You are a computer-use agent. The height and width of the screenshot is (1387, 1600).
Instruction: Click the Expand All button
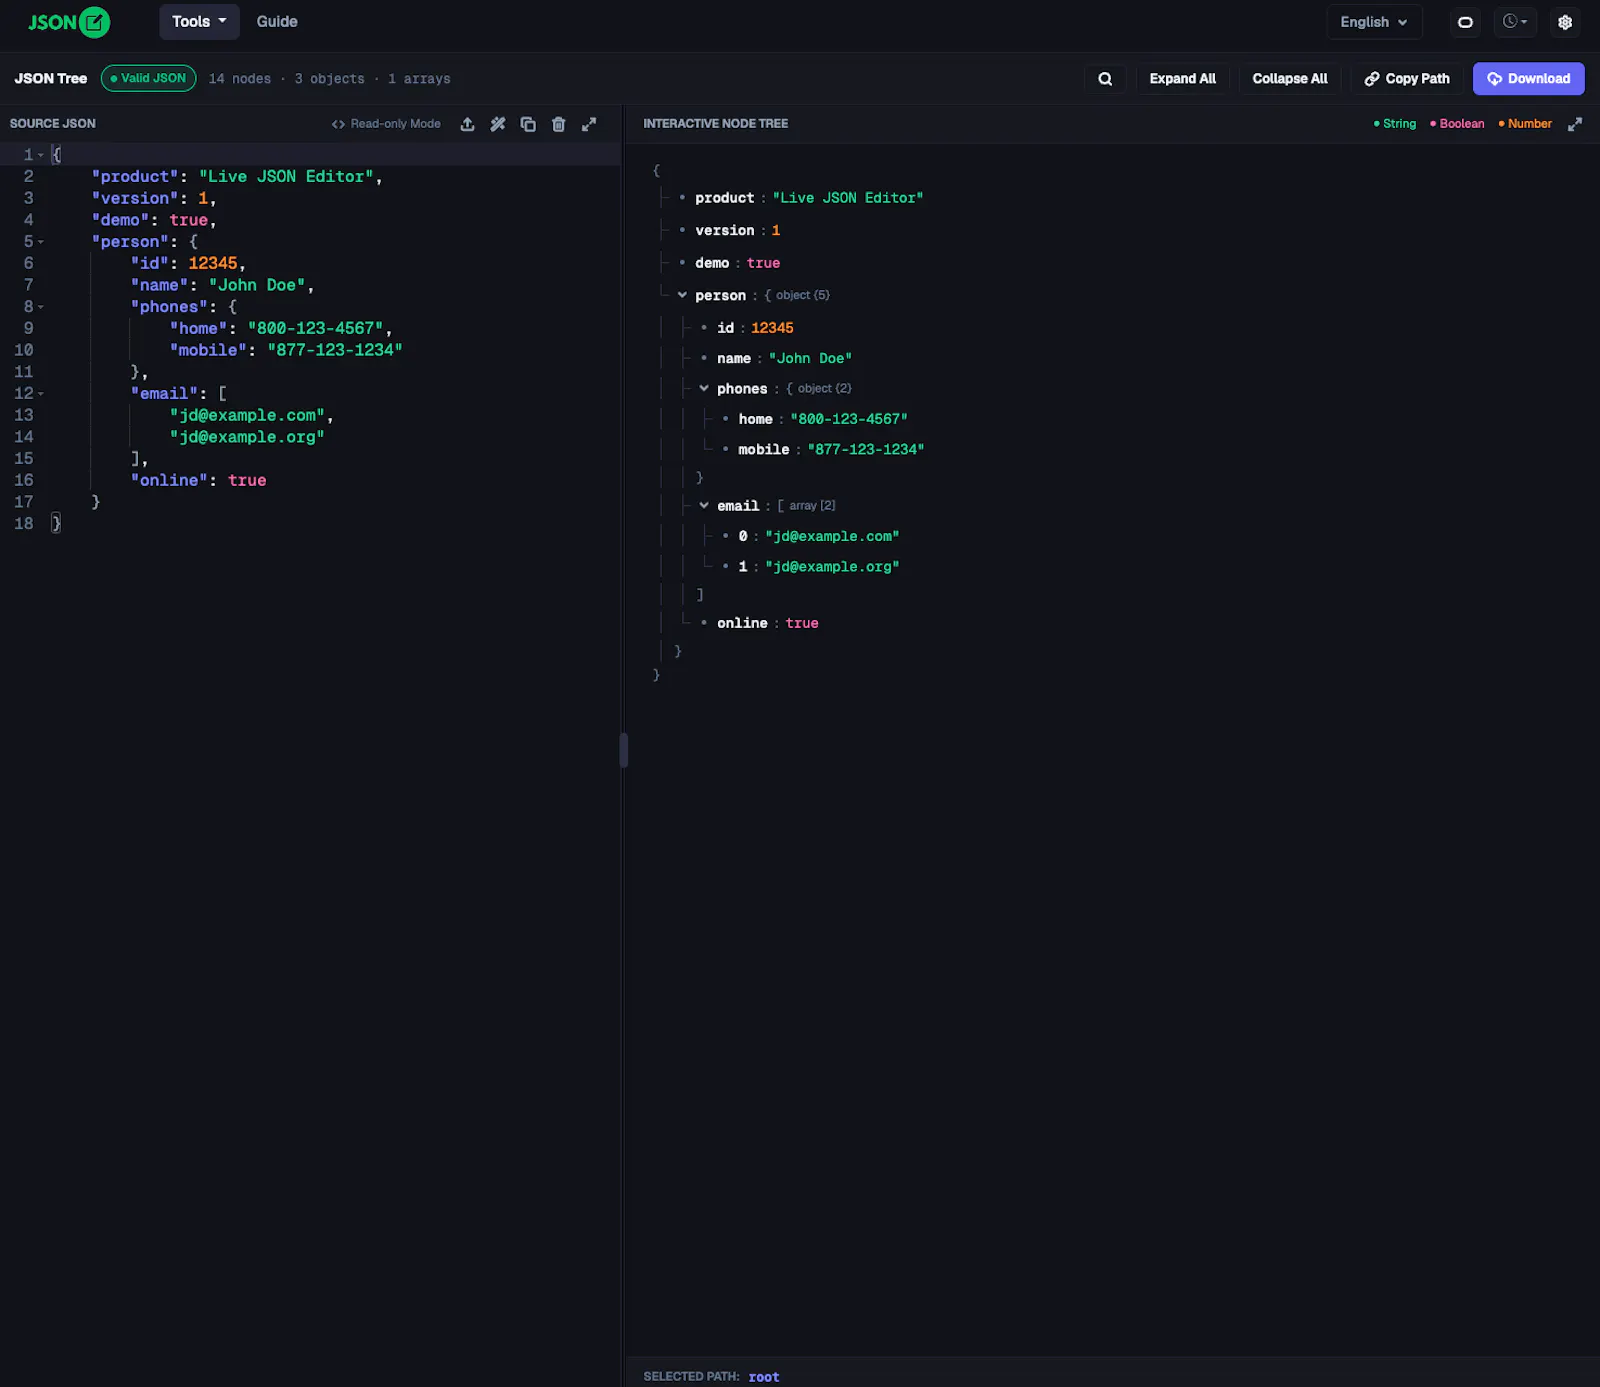point(1182,79)
